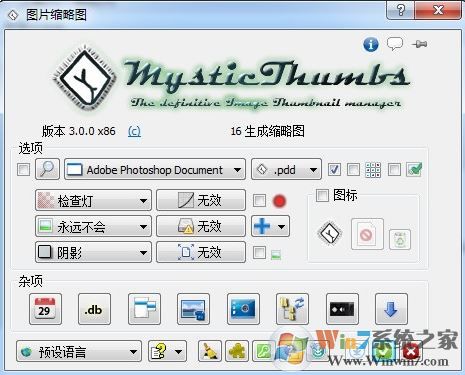Click the title bar help question button

(x=401, y=10)
